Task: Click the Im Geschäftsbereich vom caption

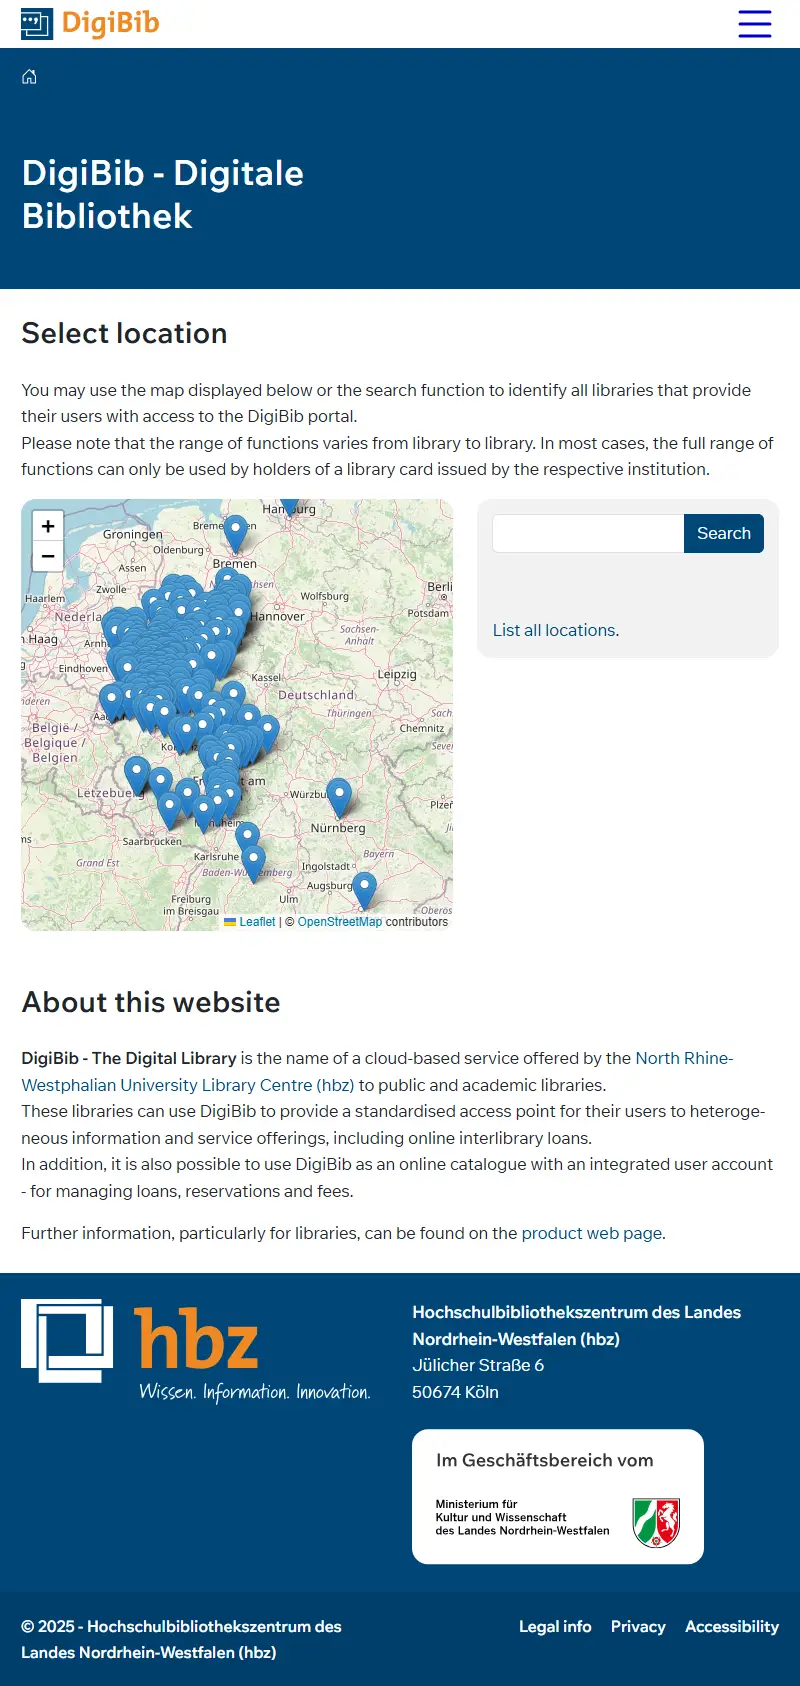Action: point(545,1460)
